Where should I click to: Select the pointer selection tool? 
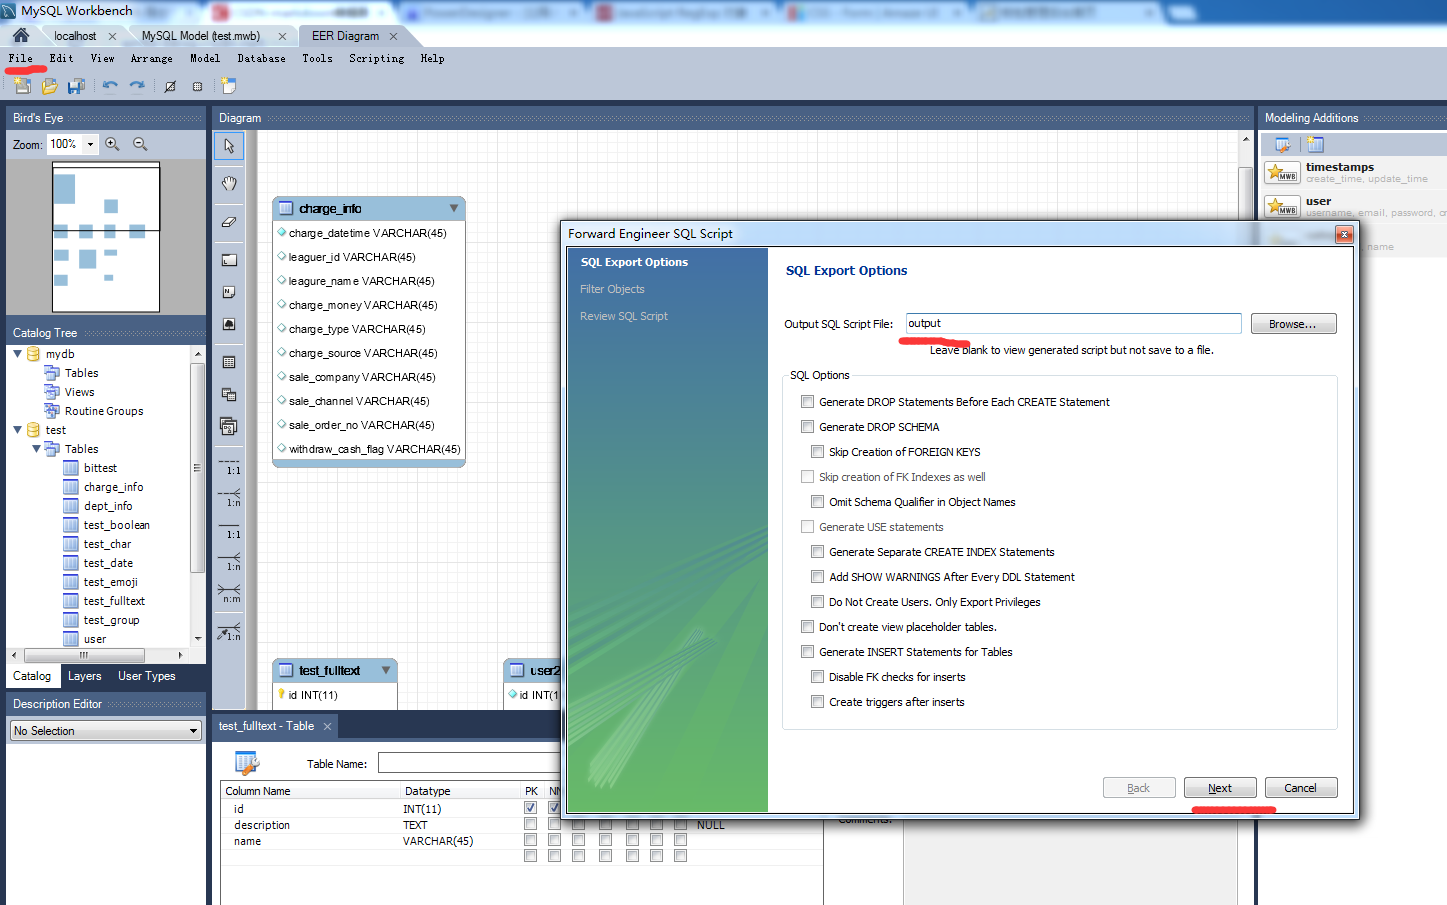(x=229, y=146)
